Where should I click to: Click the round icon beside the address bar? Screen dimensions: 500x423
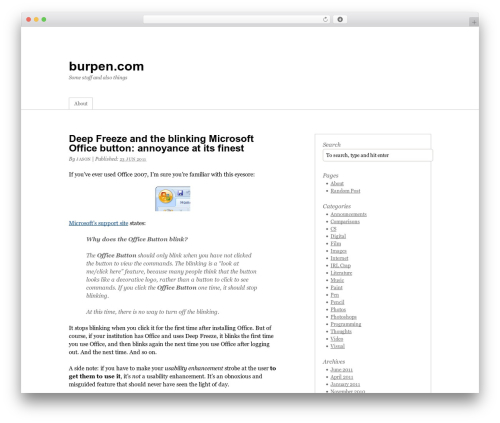pos(340,19)
